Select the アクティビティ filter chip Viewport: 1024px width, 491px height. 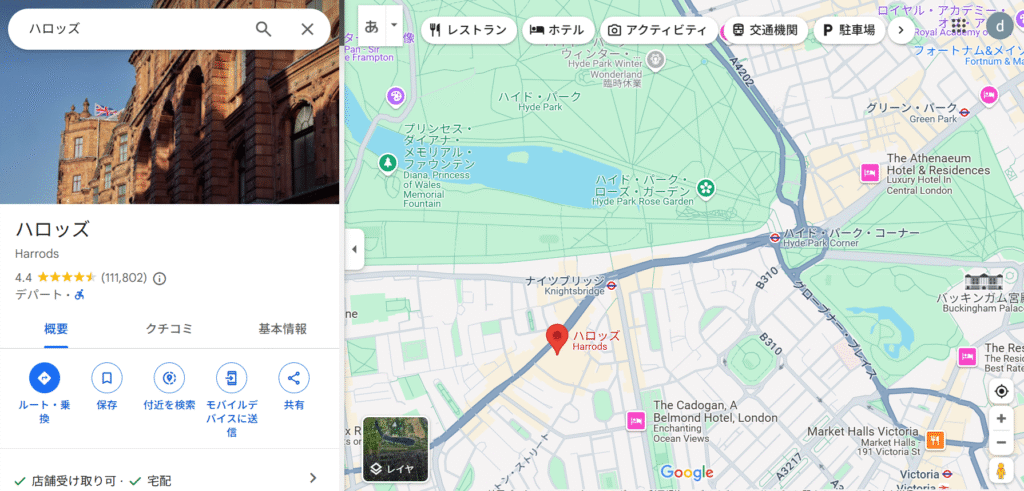tap(658, 30)
